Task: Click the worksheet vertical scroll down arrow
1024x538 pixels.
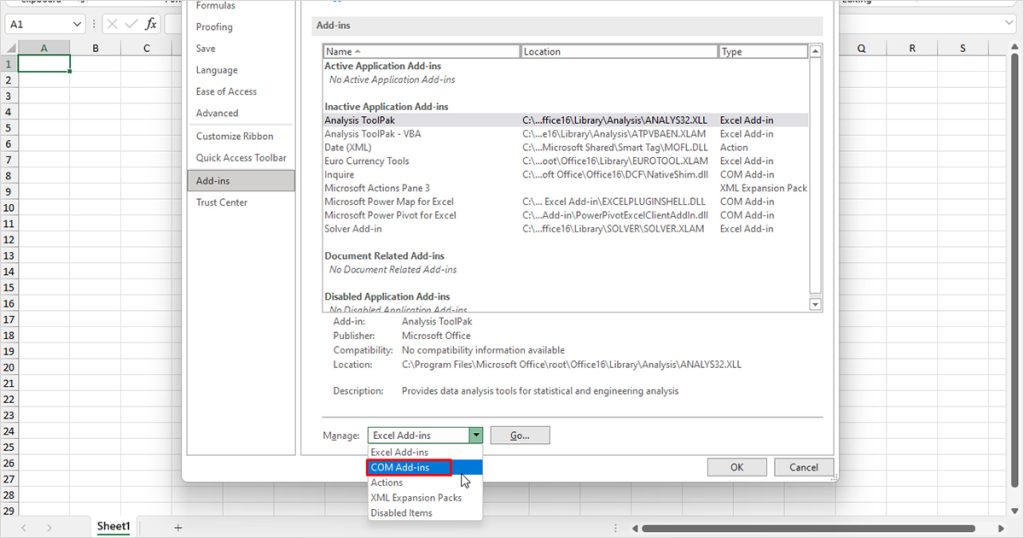Action: pyautogui.click(x=1014, y=511)
